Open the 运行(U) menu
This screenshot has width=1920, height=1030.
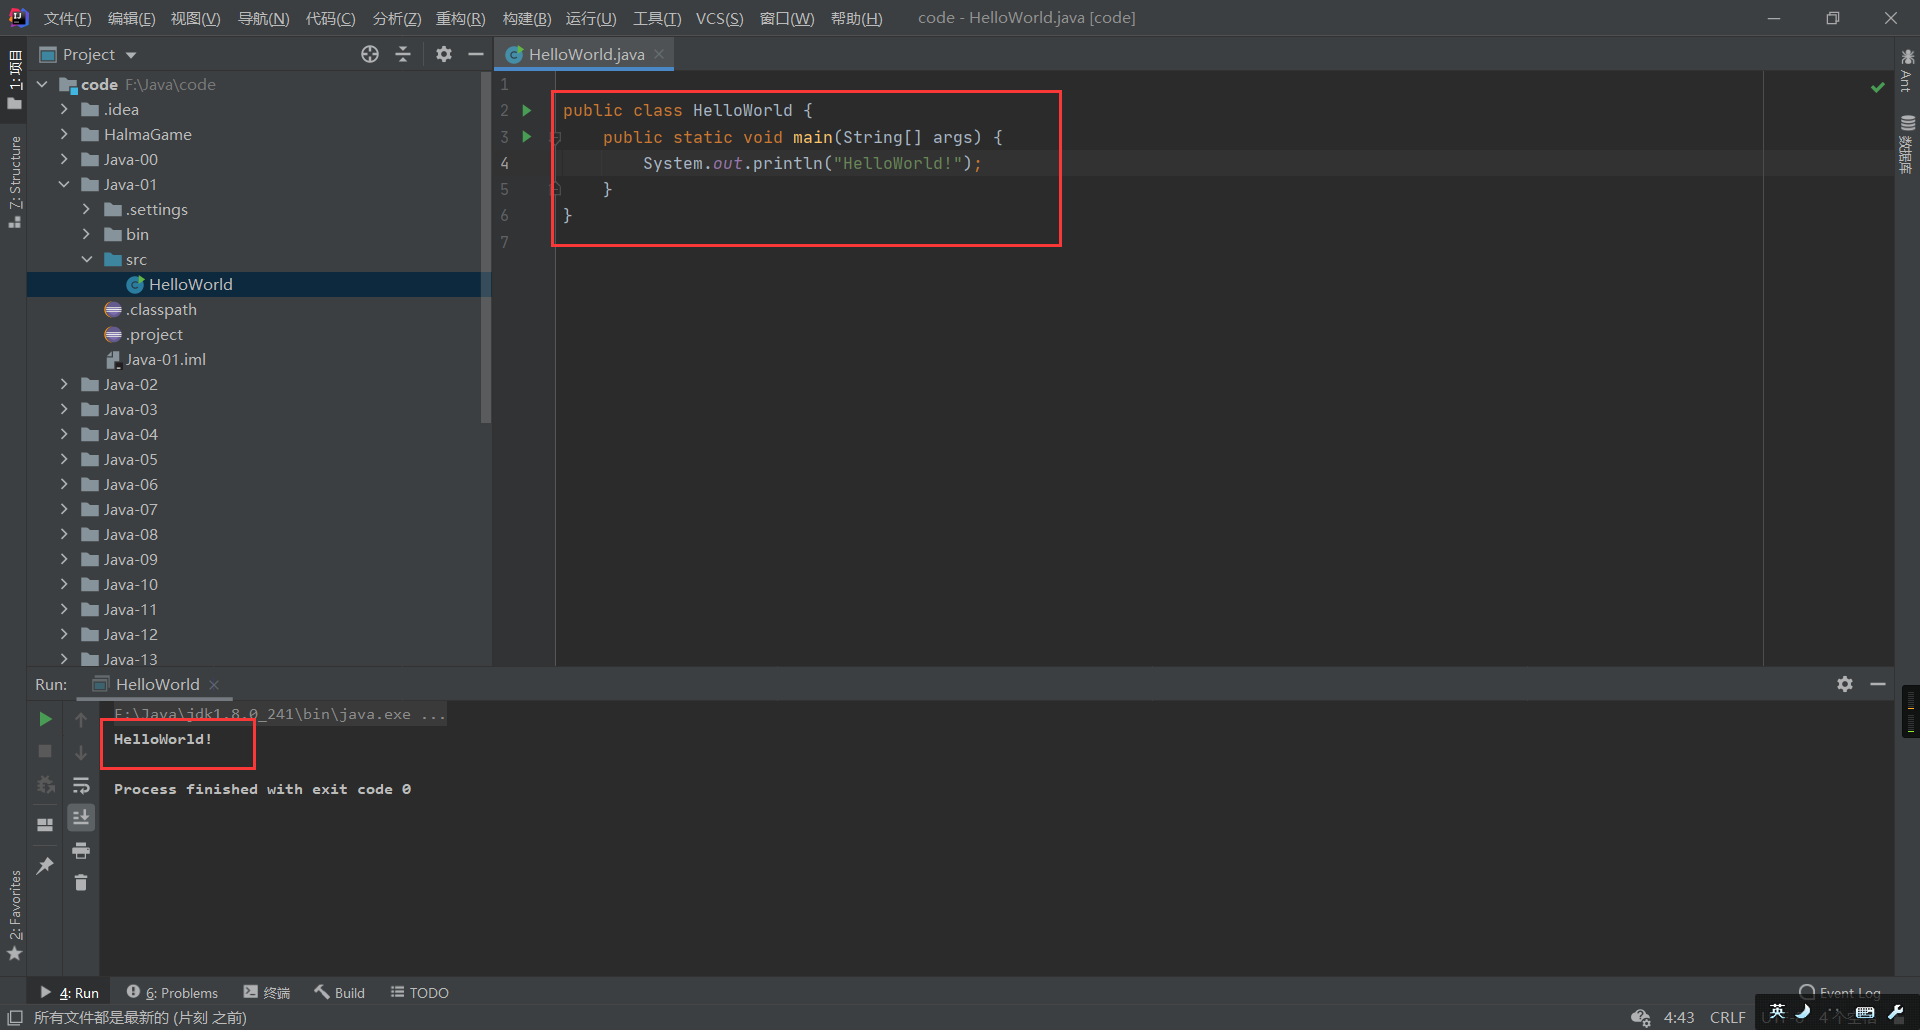[x=591, y=18]
